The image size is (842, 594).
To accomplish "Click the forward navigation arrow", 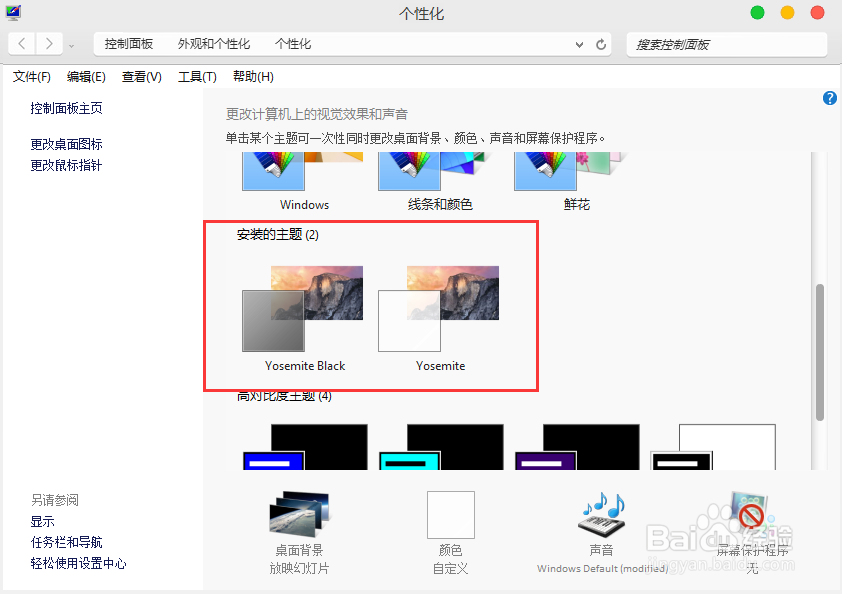I will (x=48, y=44).
